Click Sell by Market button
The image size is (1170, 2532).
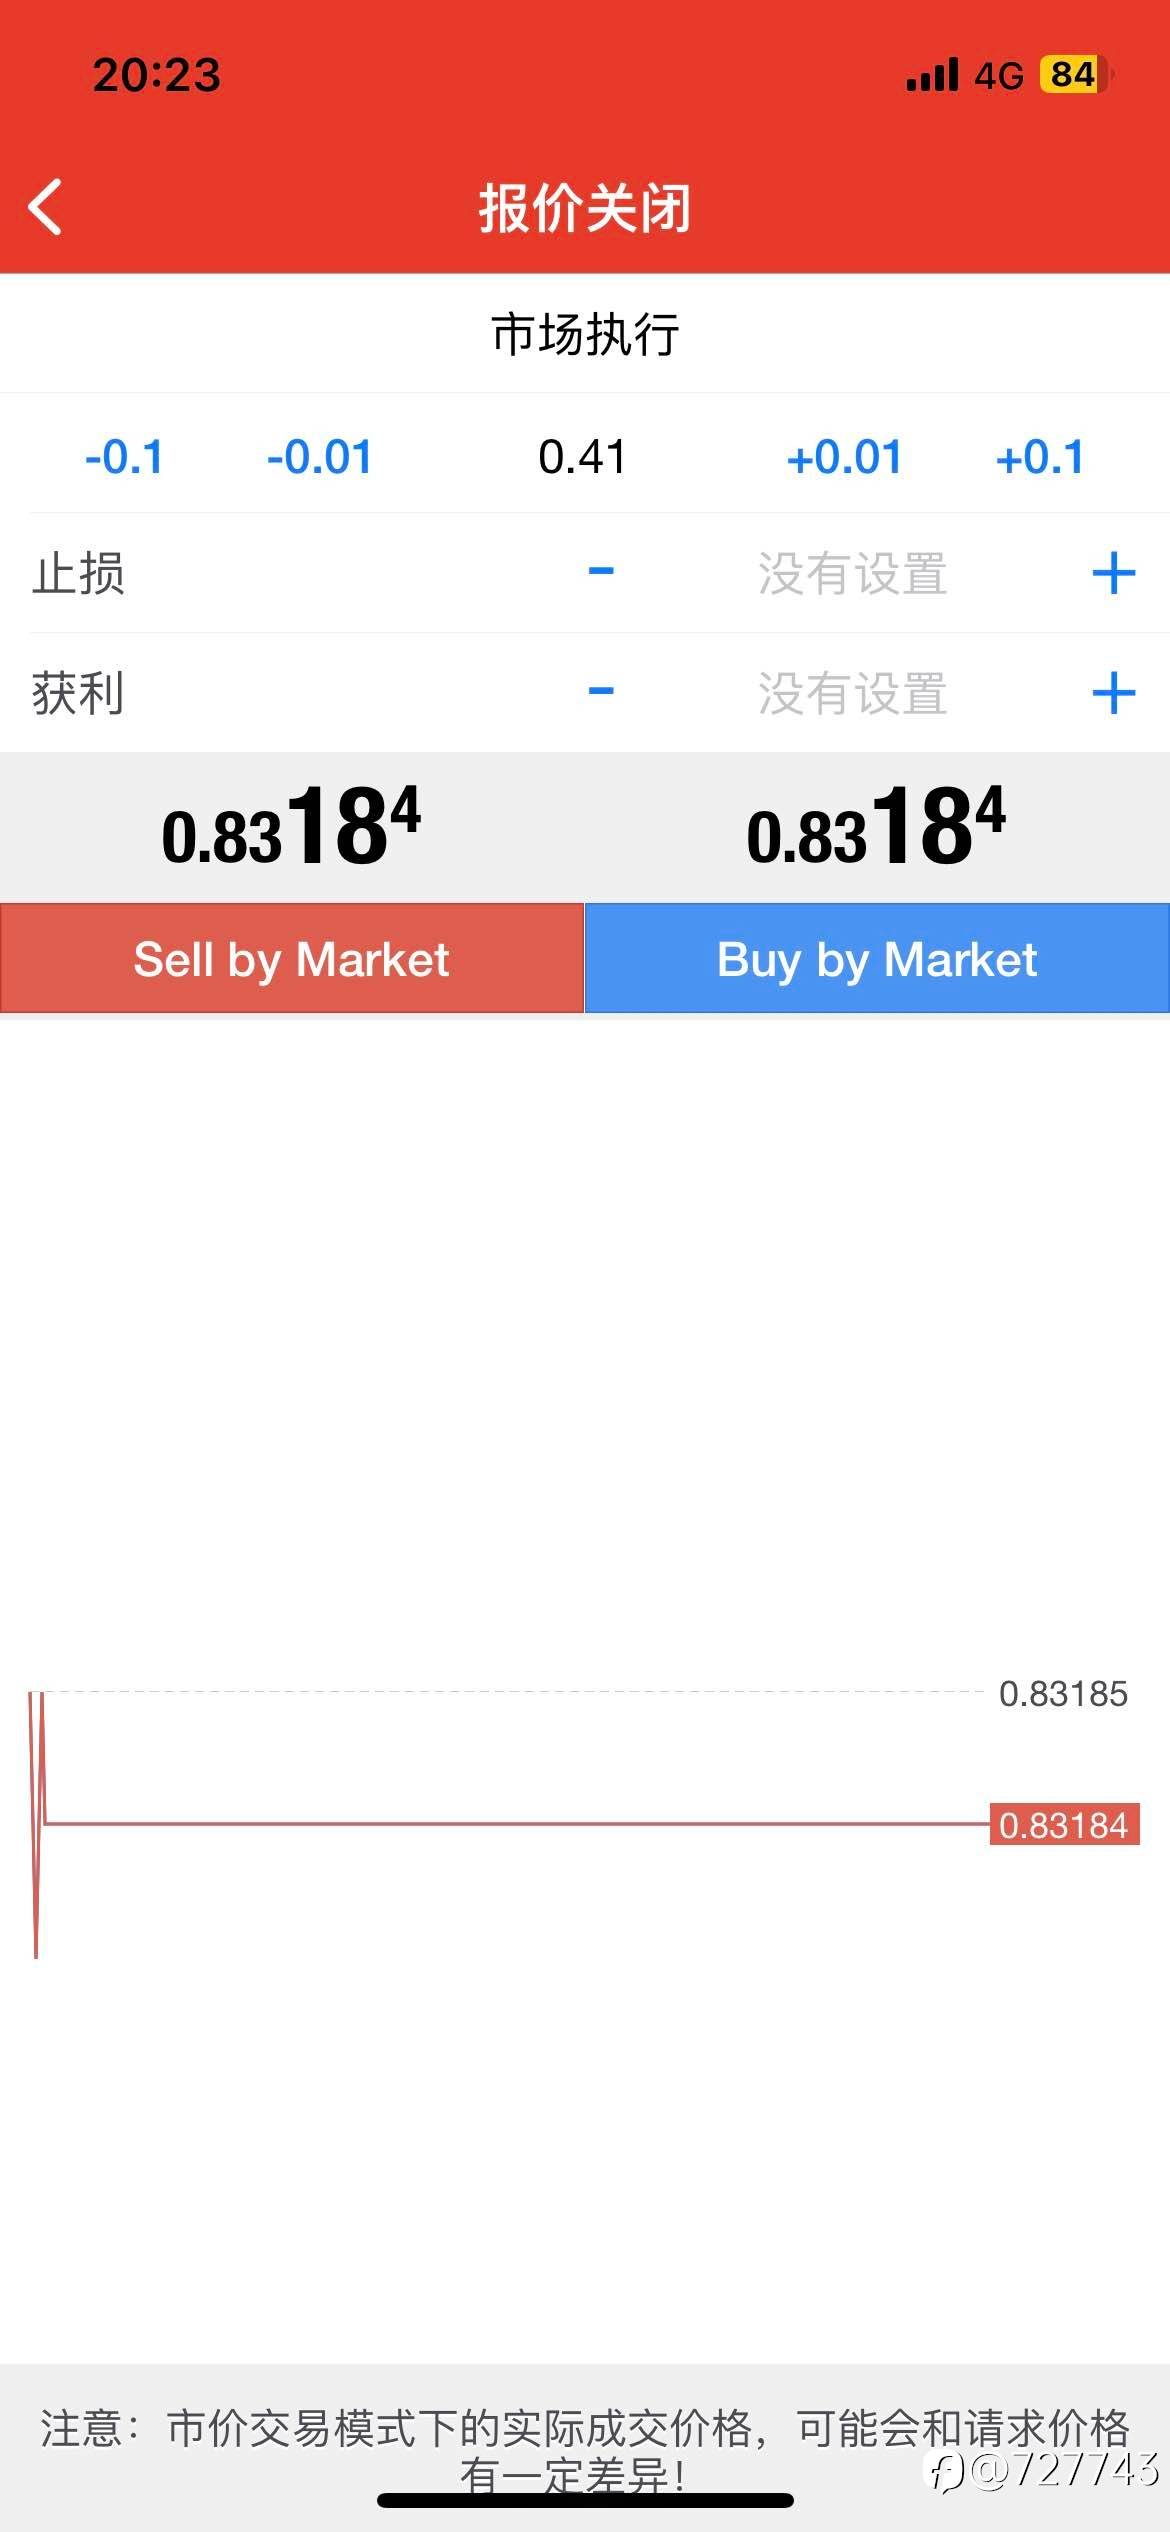292,959
